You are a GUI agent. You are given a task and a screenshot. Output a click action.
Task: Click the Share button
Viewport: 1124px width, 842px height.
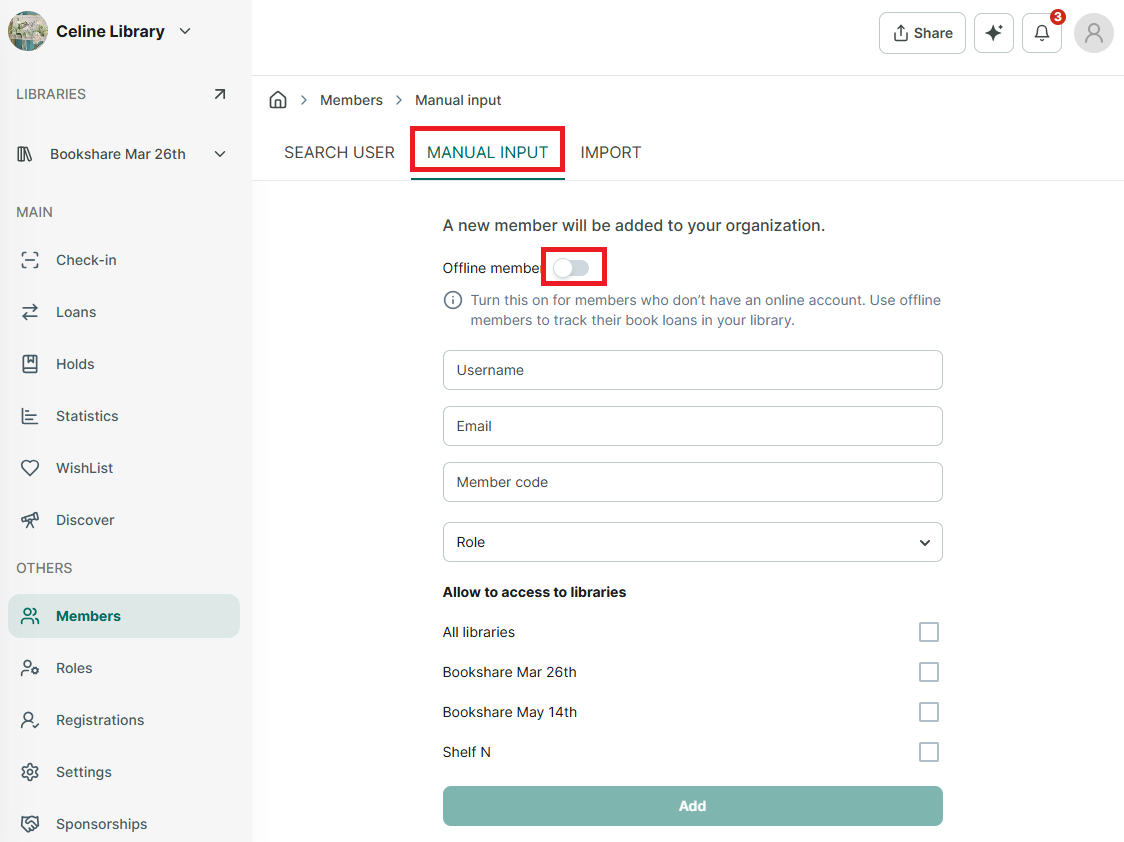point(923,33)
